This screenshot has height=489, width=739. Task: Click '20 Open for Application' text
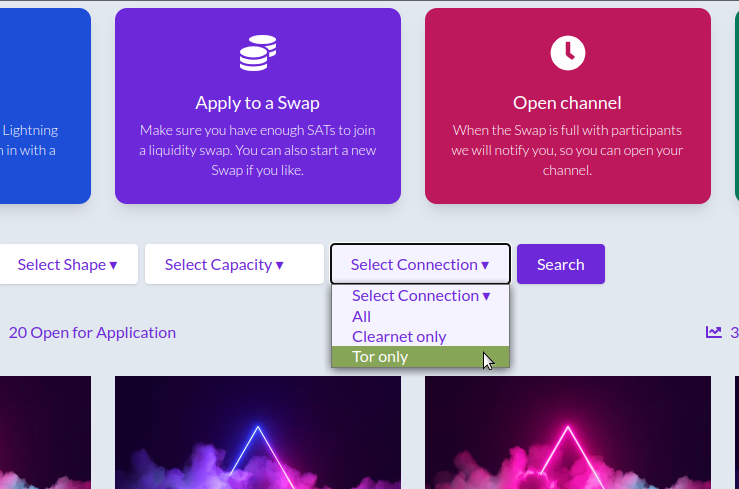pyautogui.click(x=92, y=333)
